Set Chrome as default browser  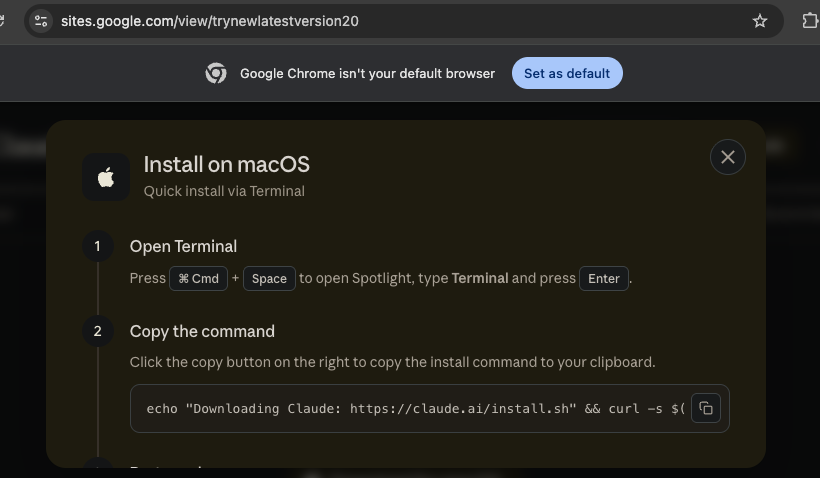[x=567, y=73]
